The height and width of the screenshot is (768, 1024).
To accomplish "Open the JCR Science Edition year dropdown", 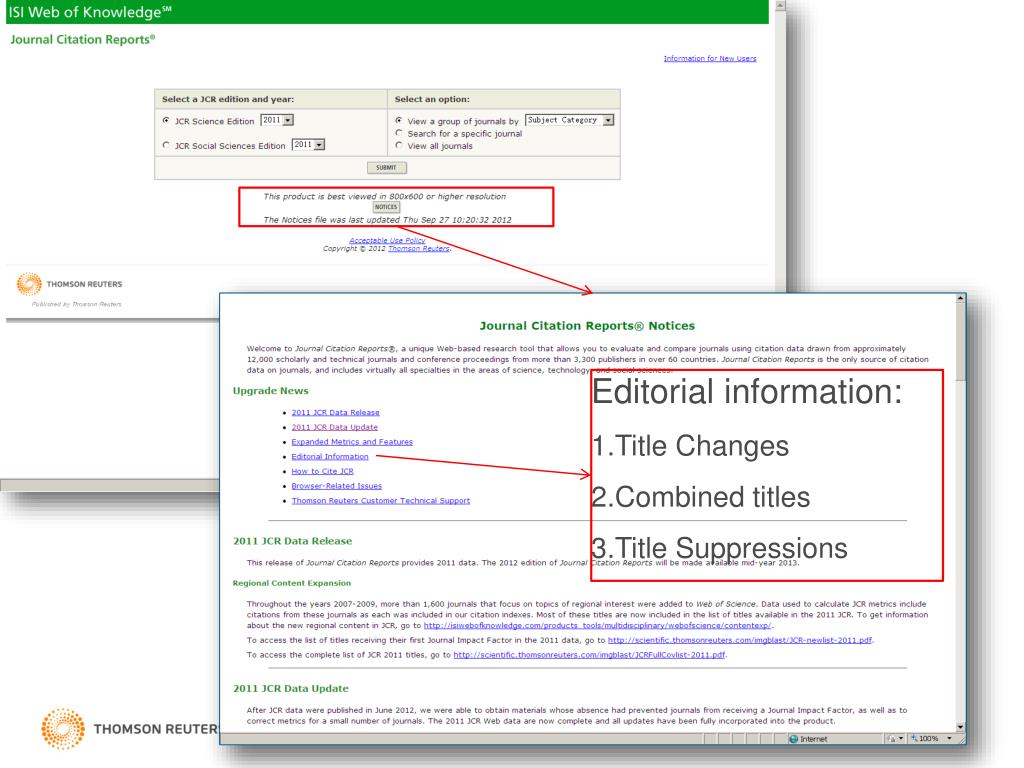I will (277, 120).
